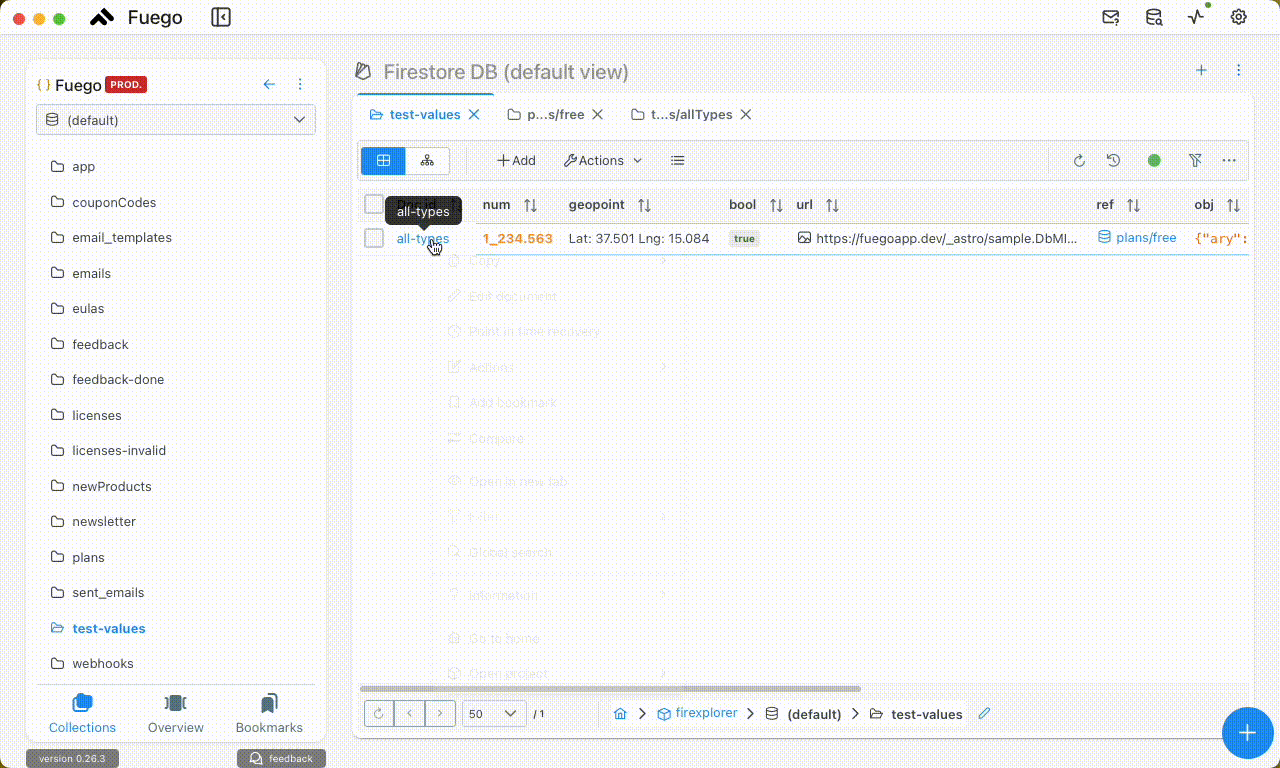Click the list layout icon in toolbar

[678, 160]
